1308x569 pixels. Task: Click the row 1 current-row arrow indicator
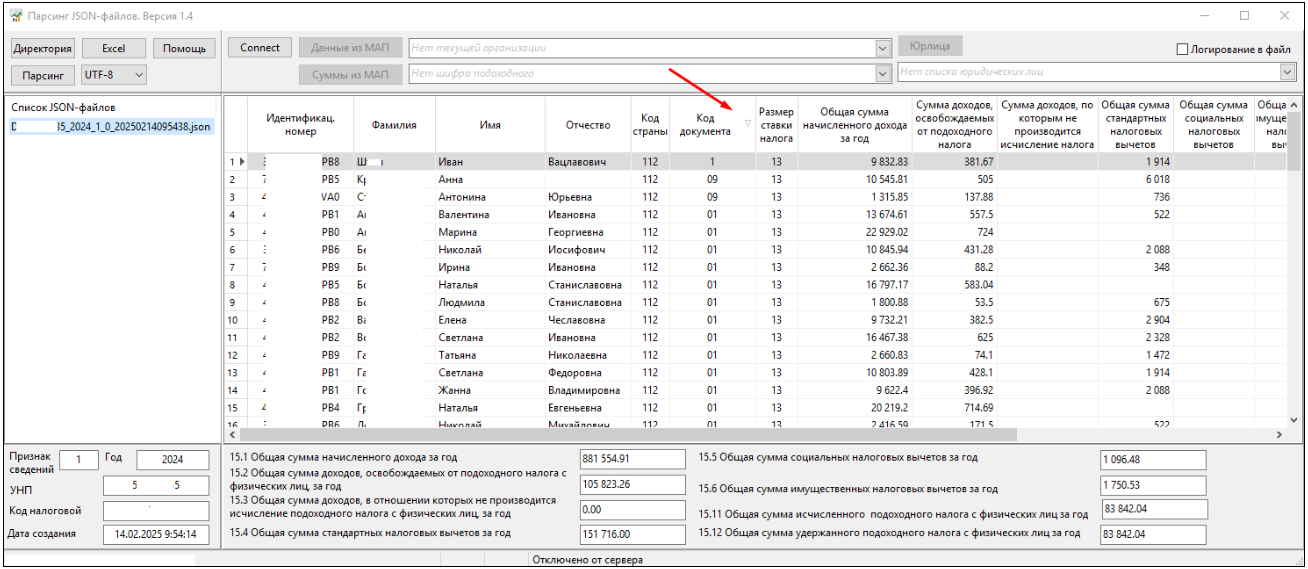tap(241, 162)
